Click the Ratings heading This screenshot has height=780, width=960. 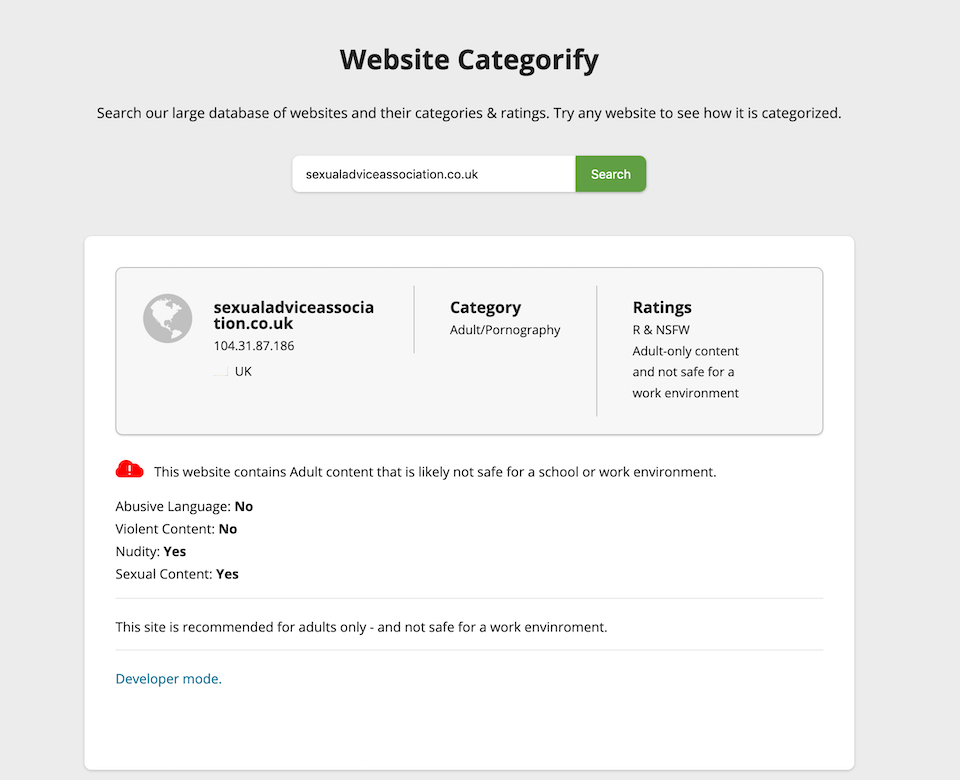662,307
